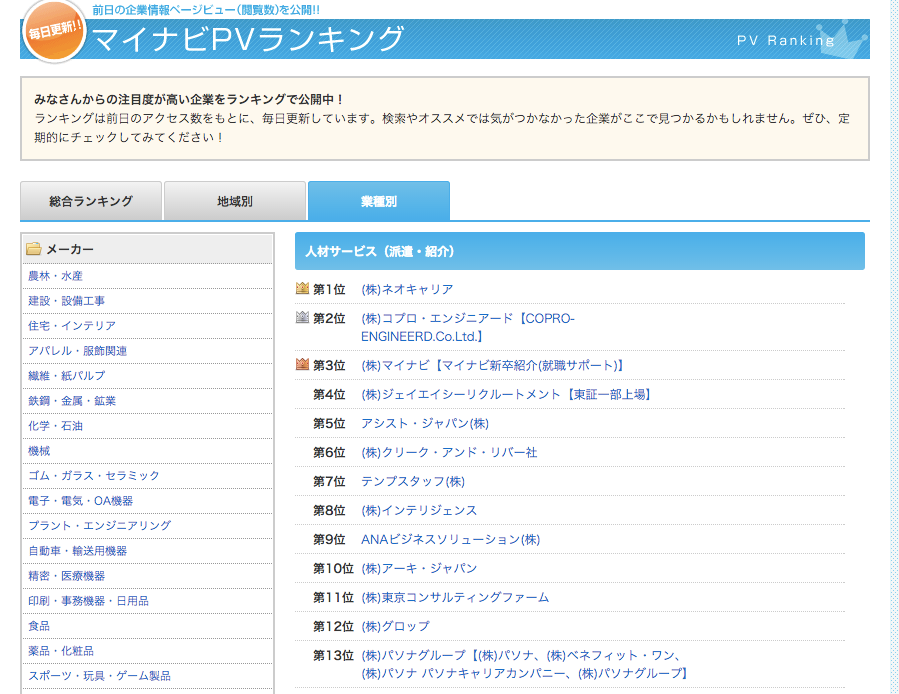Click the gold crown icon beside 第1位

pyautogui.click(x=302, y=288)
